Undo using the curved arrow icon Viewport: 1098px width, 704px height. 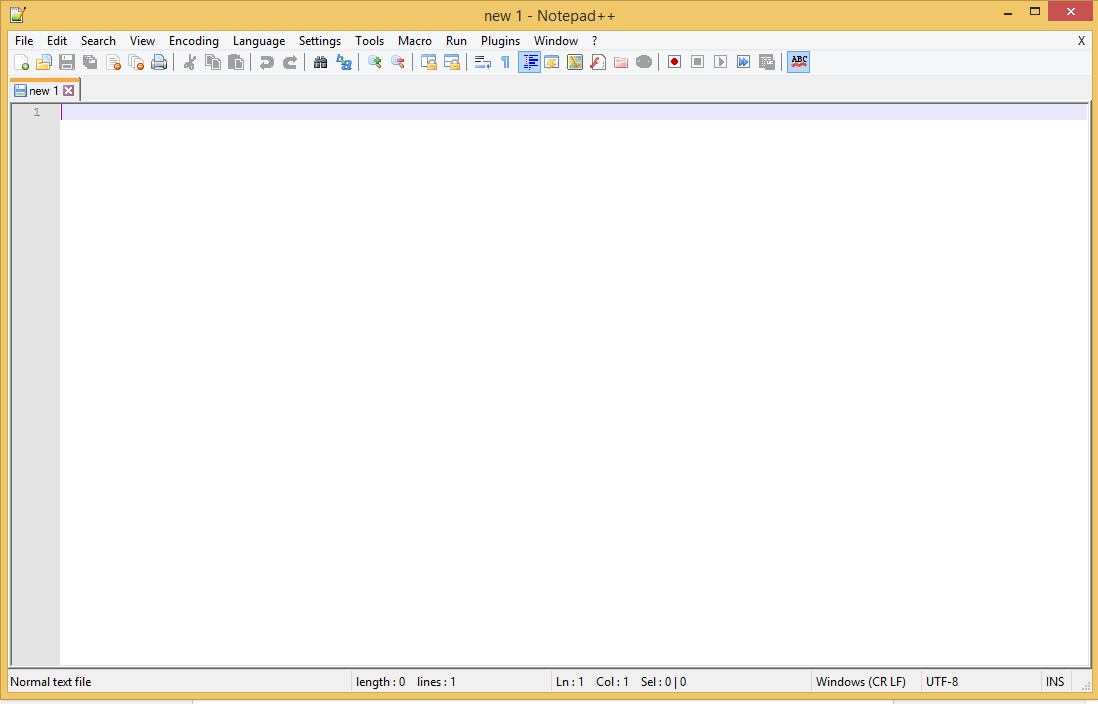[x=267, y=61]
